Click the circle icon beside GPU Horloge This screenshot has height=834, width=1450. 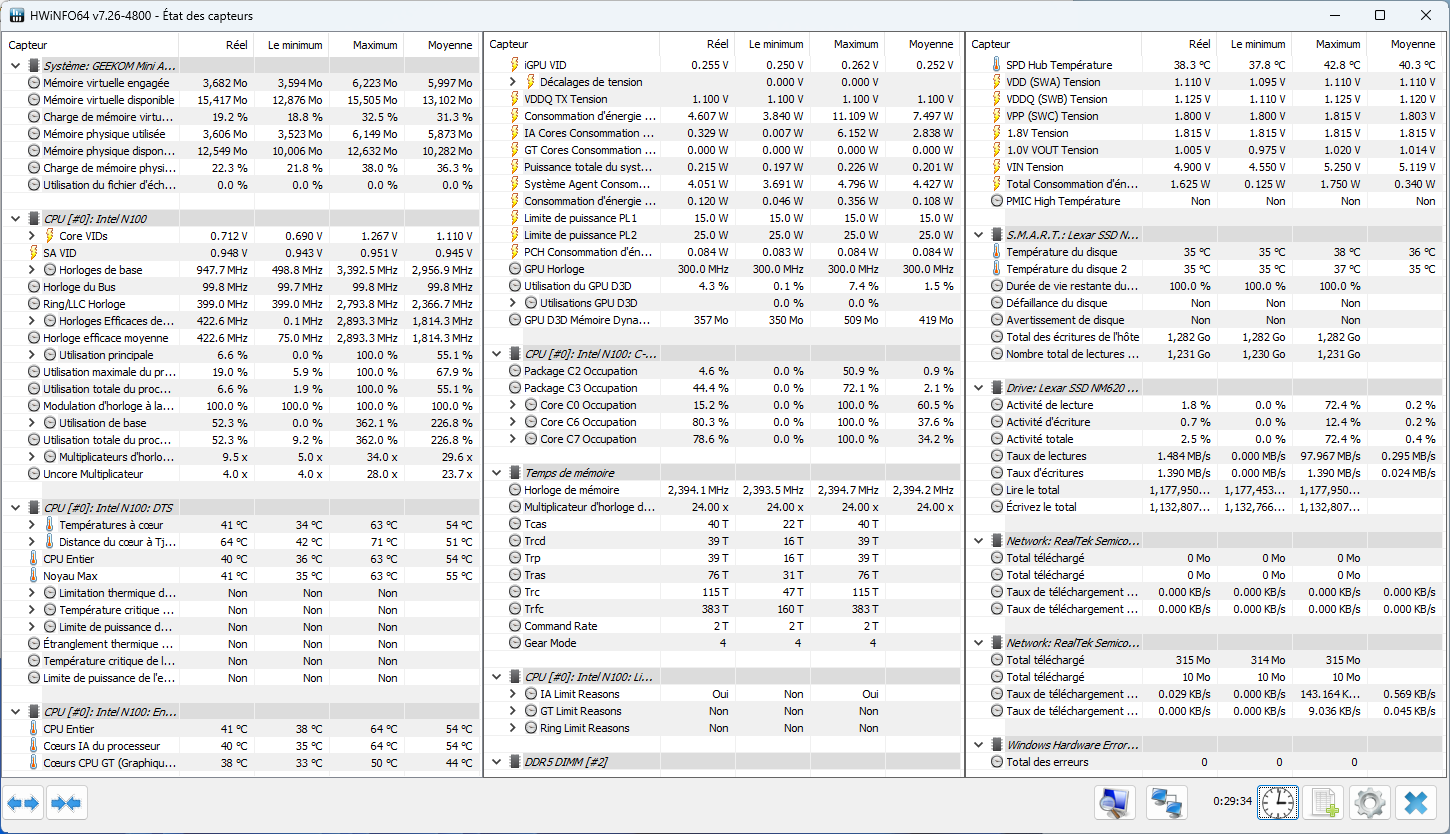click(x=514, y=269)
